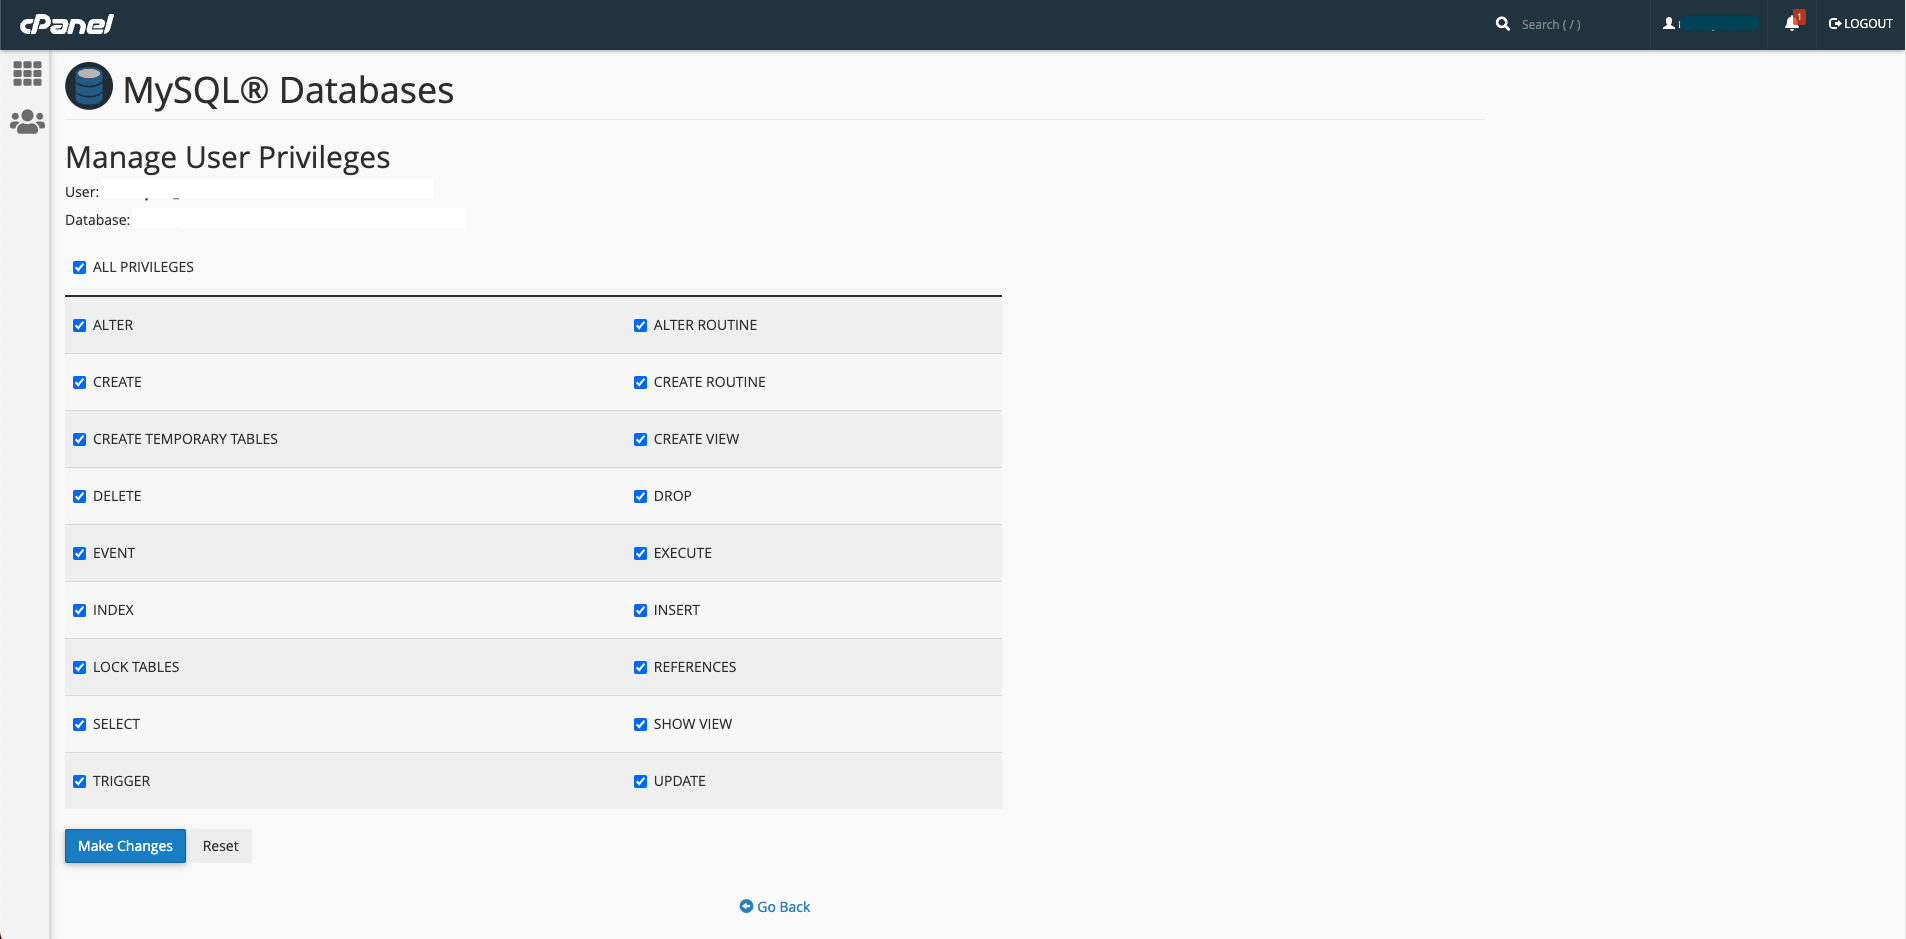The height and width of the screenshot is (939, 1906).
Task: Open the apps grid home icon
Action: (27, 73)
